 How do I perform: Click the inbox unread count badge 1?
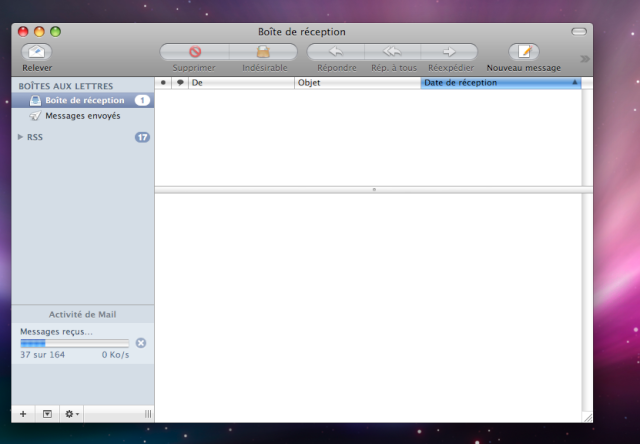click(x=142, y=100)
